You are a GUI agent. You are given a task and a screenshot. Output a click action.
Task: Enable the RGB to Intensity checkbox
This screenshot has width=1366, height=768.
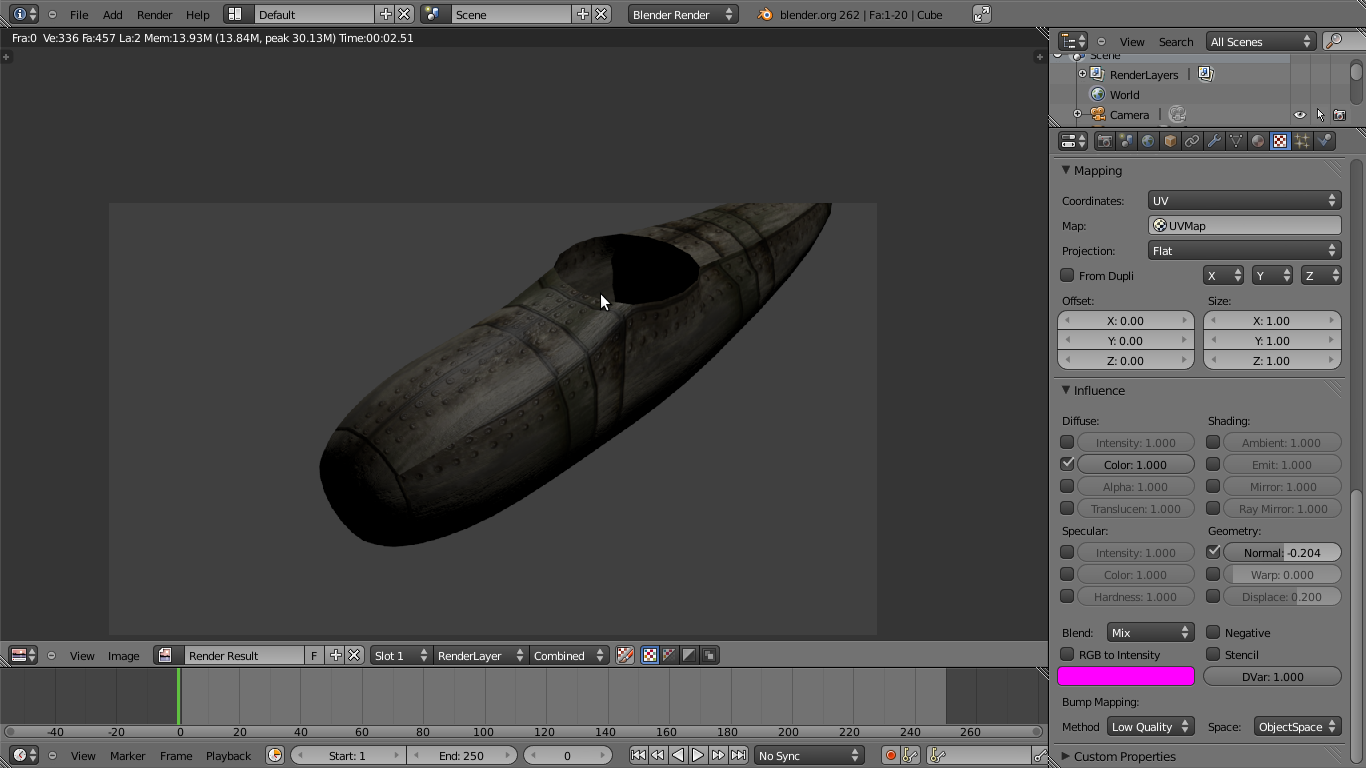[1067, 654]
